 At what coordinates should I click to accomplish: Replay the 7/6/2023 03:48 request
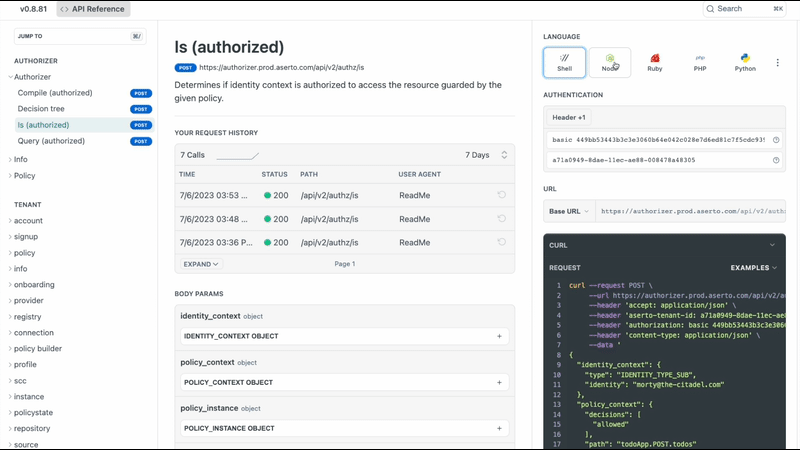pos(502,218)
